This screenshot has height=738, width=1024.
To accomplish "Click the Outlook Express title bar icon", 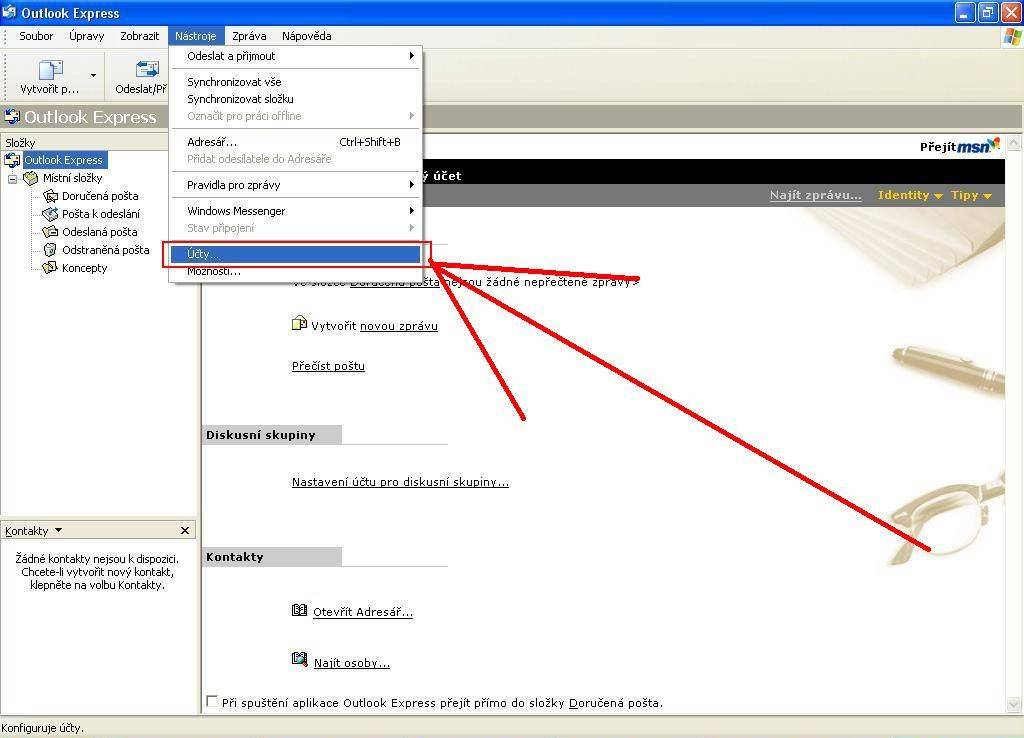I will (9, 12).
